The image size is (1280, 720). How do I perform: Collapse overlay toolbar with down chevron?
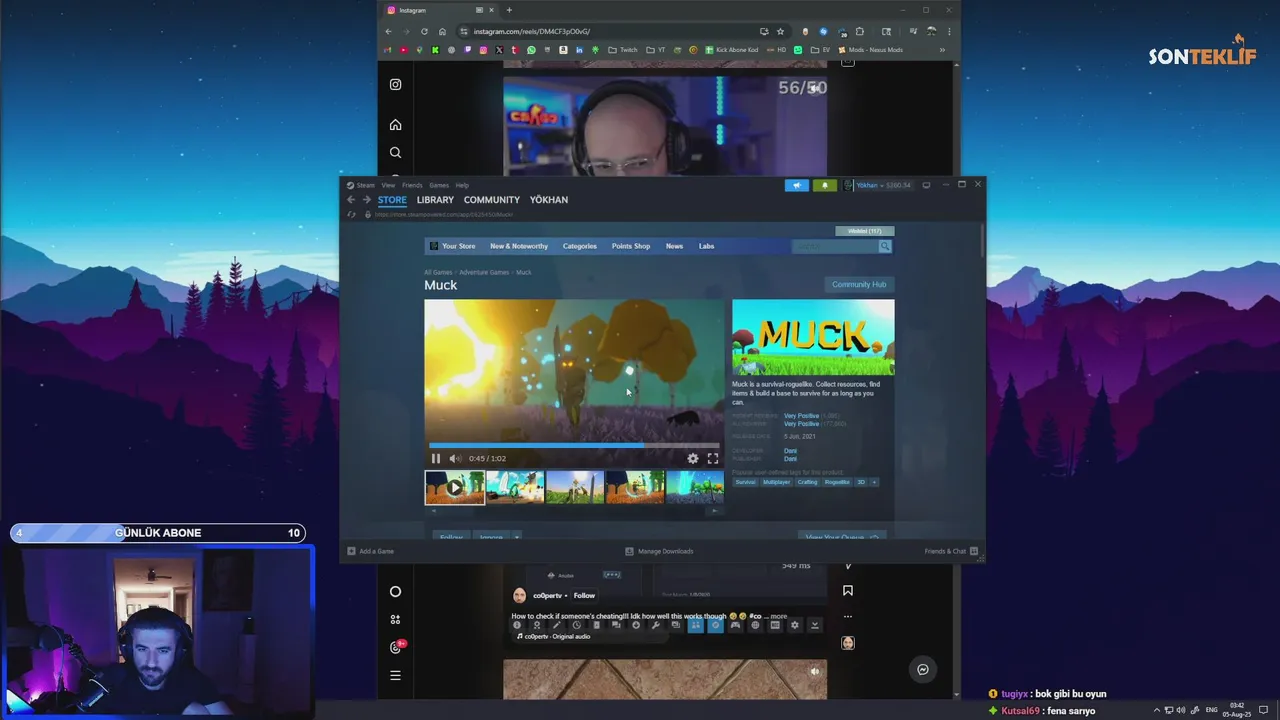(x=815, y=625)
